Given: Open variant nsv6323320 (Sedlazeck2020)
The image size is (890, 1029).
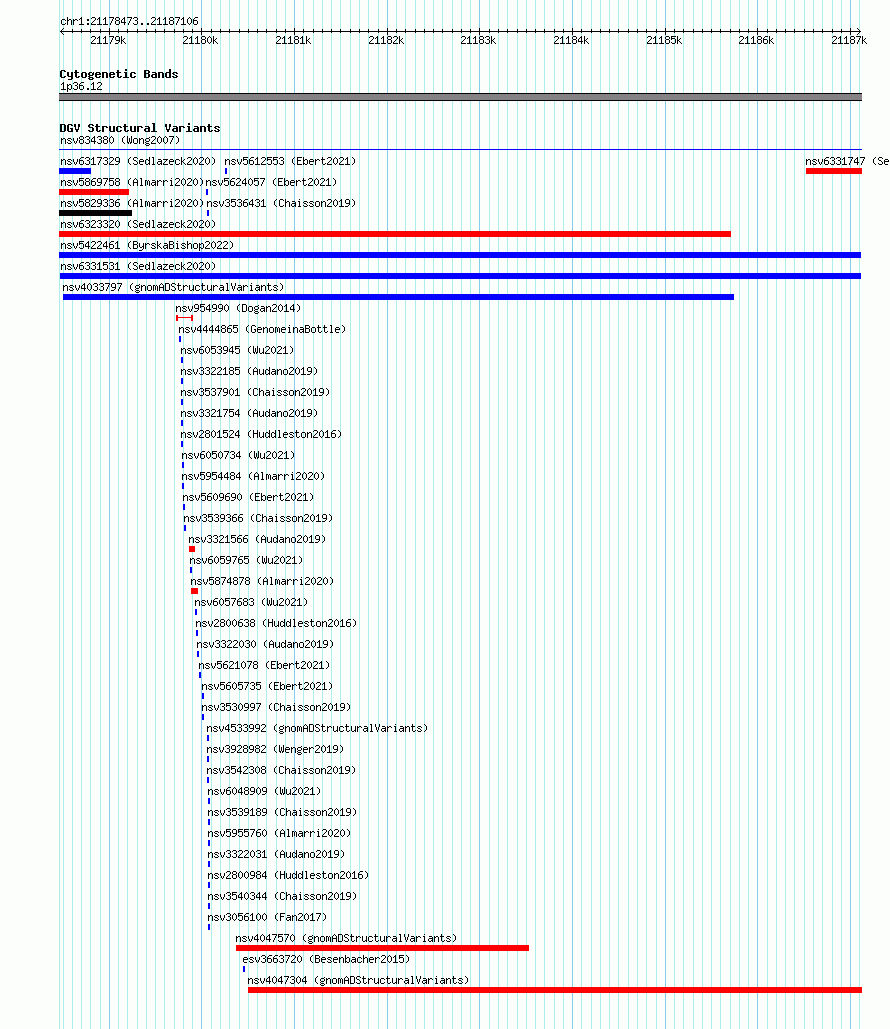Looking at the screenshot, I should (138, 224).
